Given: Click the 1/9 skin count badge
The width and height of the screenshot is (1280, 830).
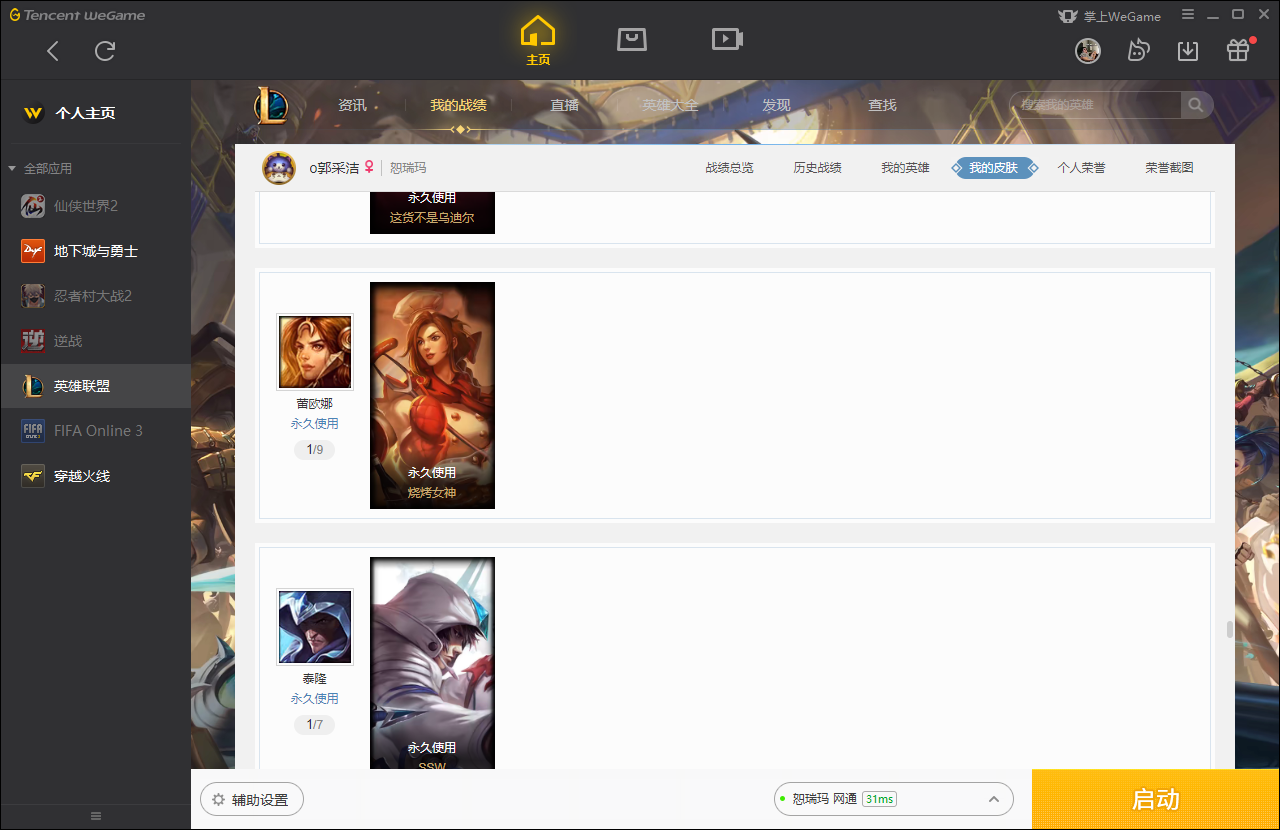Looking at the screenshot, I should 314,450.
